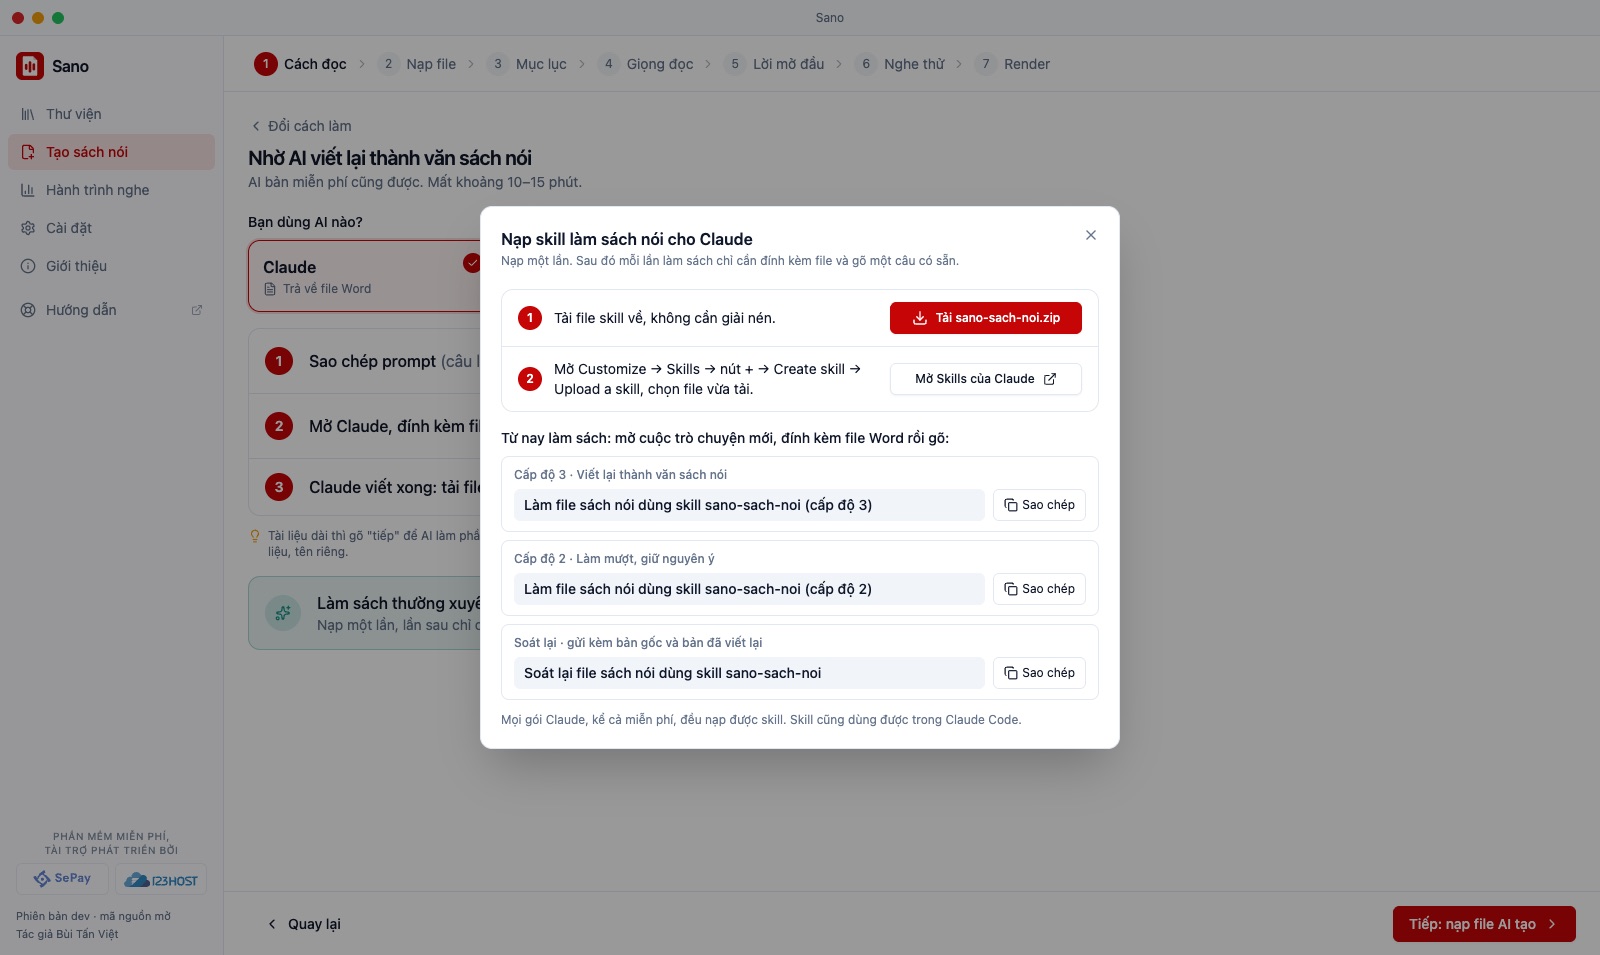Open SePay sponsor logo
Screen dimensions: 1600x955
[62, 878]
